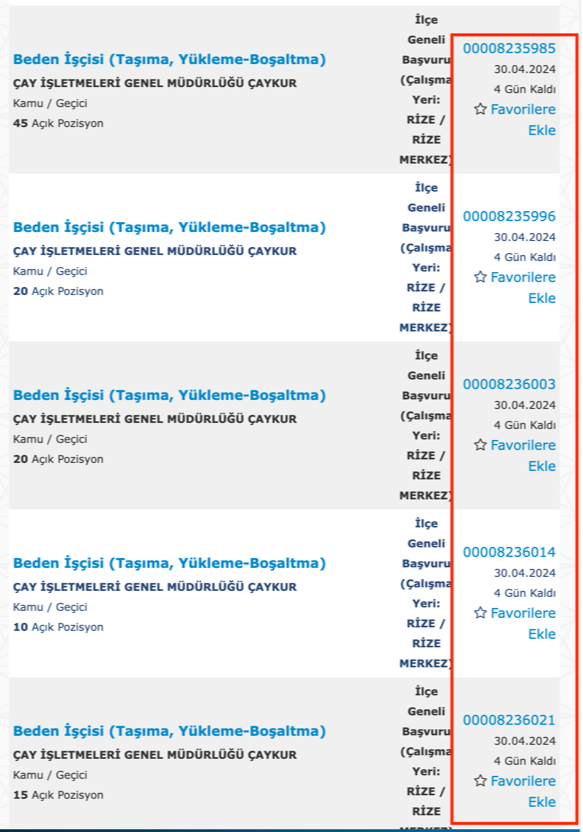Open the Beden İşçisi posting with 15 open positions
The image size is (583, 832).
[169, 731]
